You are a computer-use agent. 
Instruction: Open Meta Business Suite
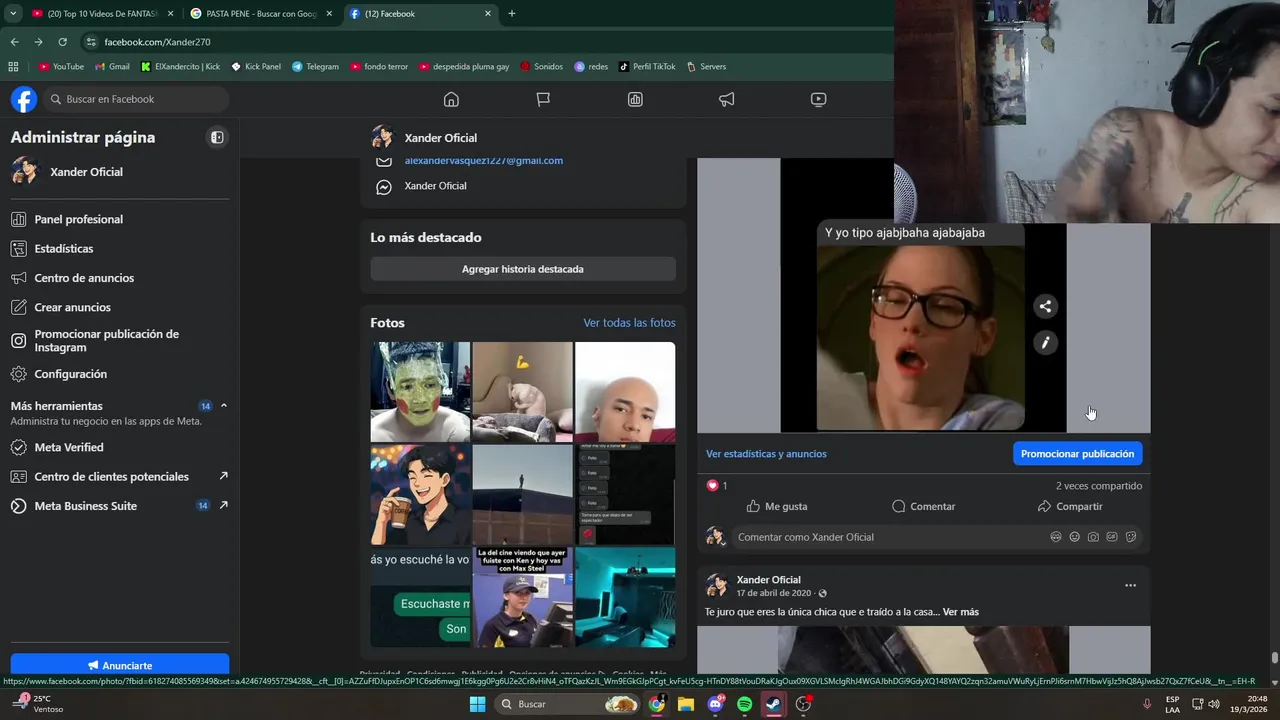click(120, 506)
